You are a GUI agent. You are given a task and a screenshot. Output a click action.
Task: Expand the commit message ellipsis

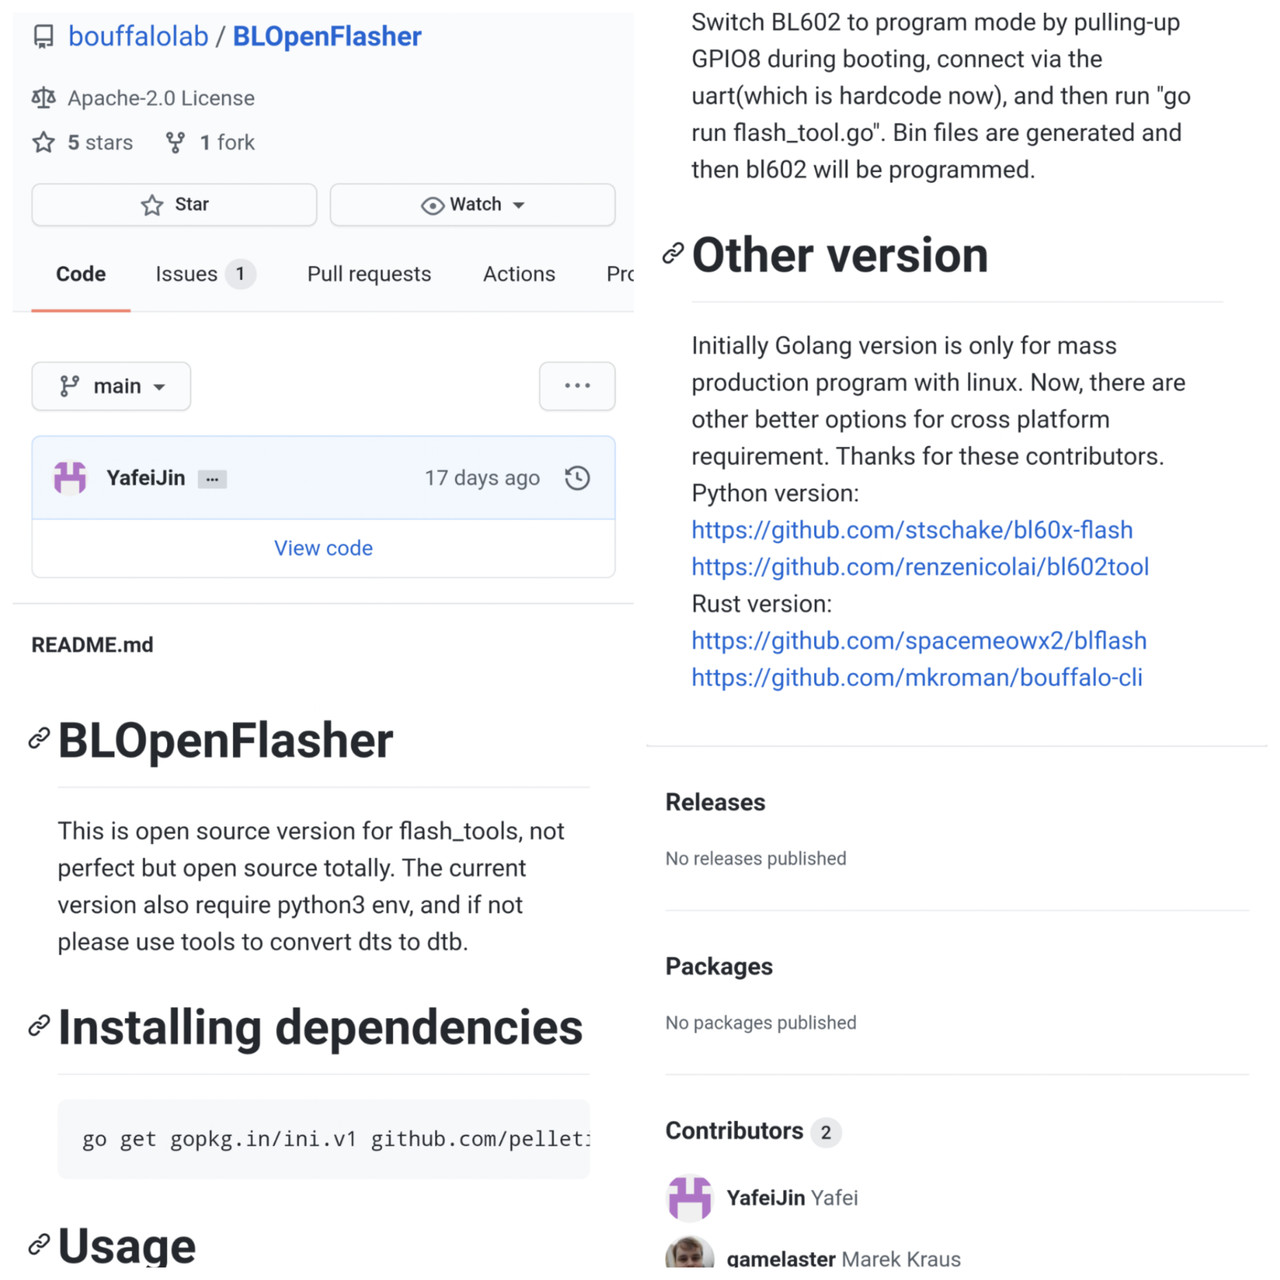tap(212, 479)
